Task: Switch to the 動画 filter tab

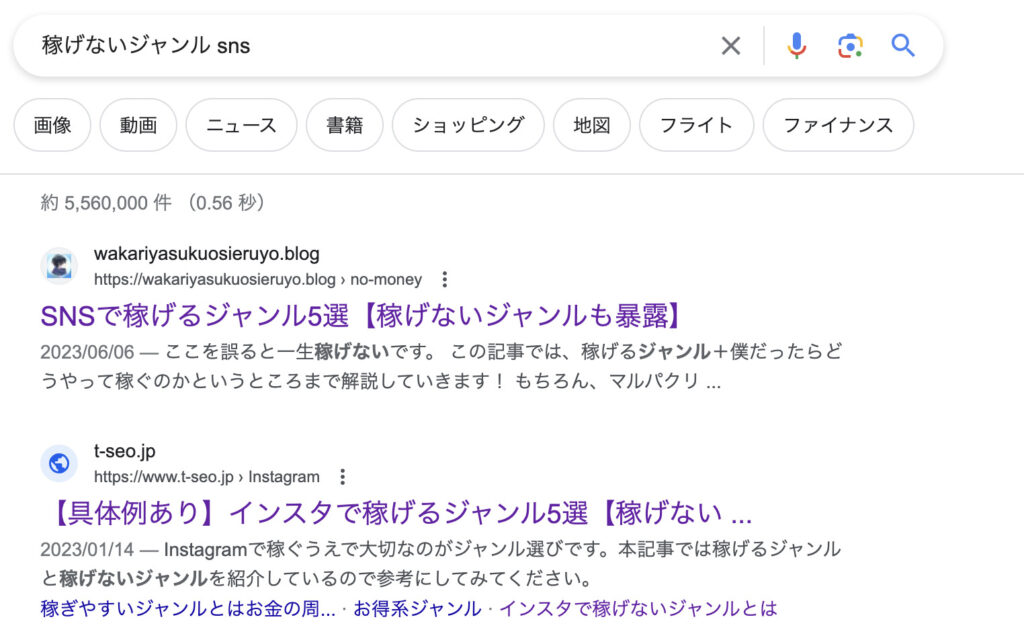Action: point(139,125)
